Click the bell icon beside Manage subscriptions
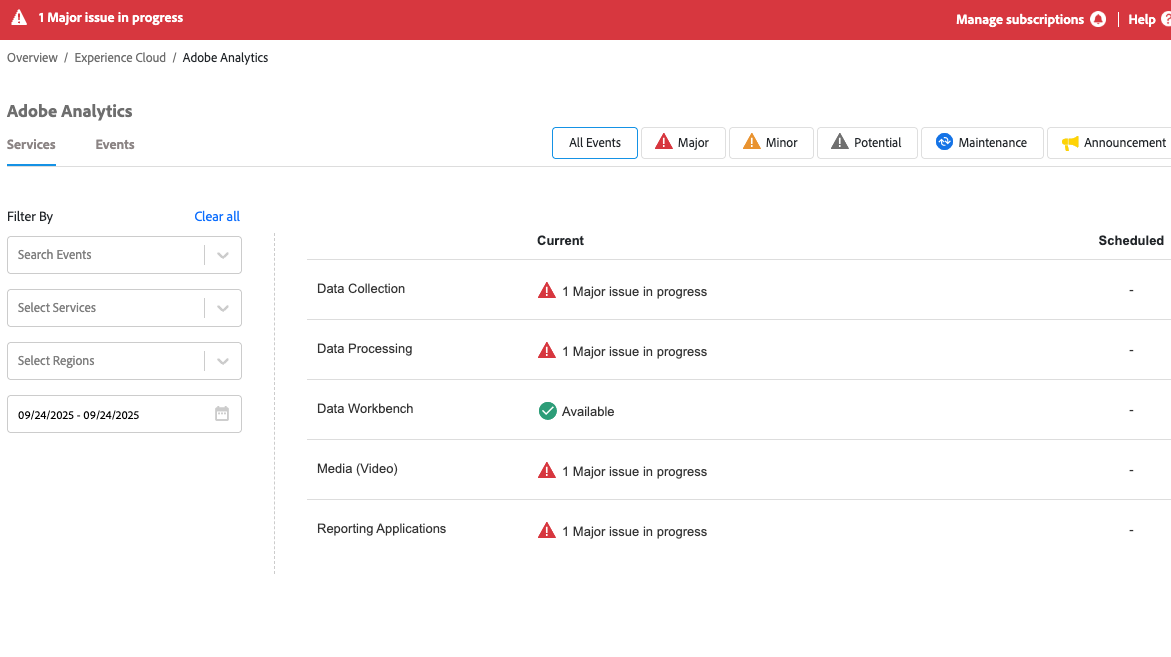Image resolution: width=1171 pixels, height=657 pixels. 1098,19
